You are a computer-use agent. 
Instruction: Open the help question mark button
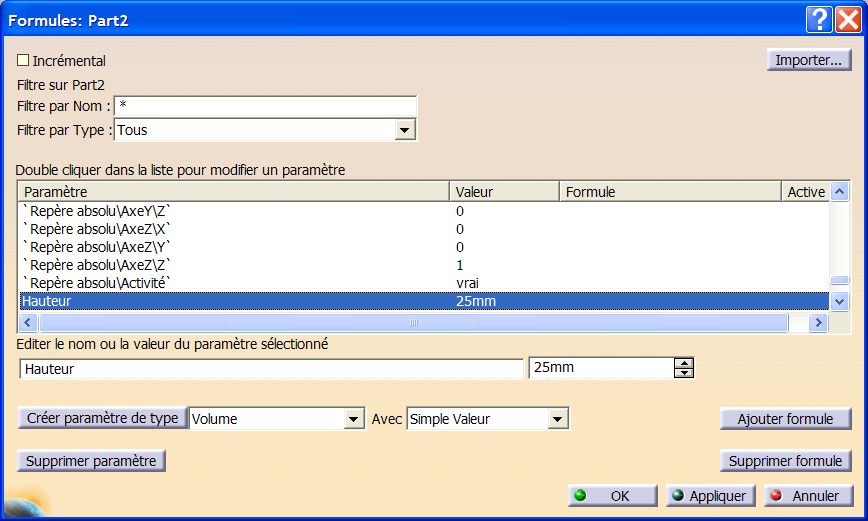(x=819, y=19)
